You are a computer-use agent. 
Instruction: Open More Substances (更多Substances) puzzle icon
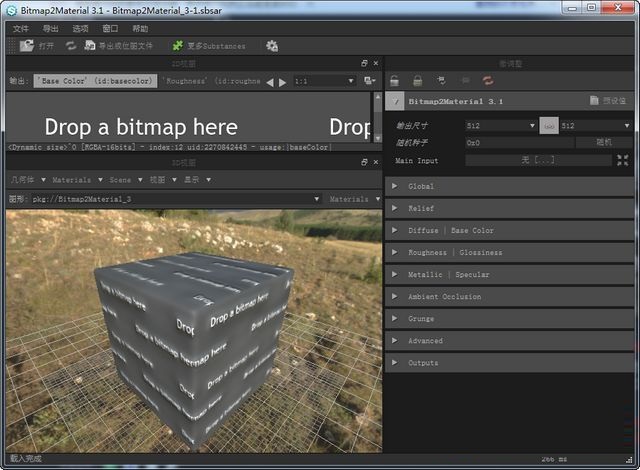point(178,46)
